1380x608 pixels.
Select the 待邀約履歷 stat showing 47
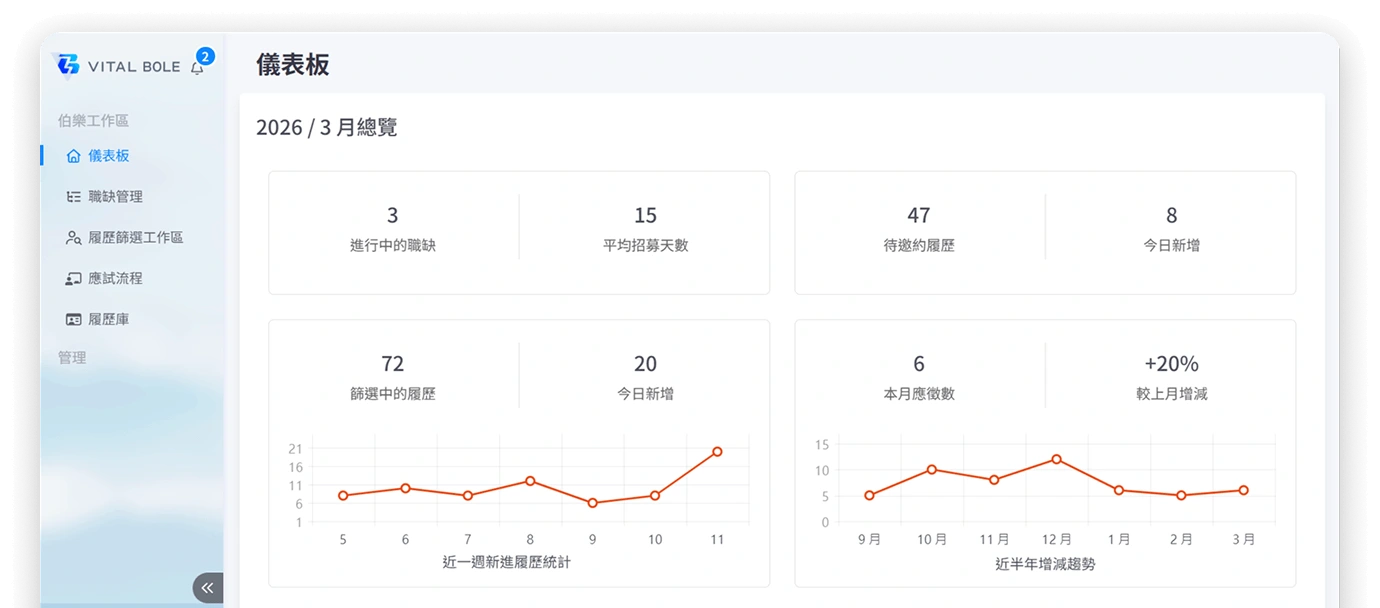tap(919, 229)
